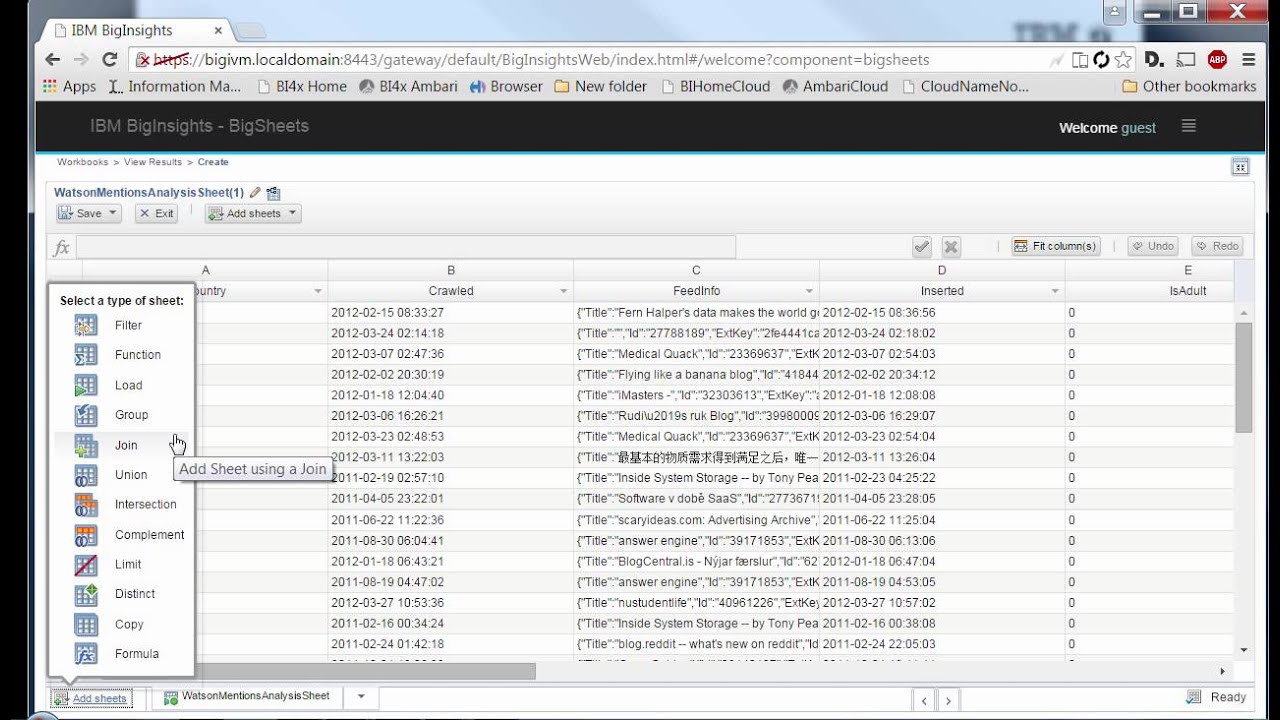Click inside the formula input field
Viewport: 1280px width, 720px height.
(x=406, y=247)
